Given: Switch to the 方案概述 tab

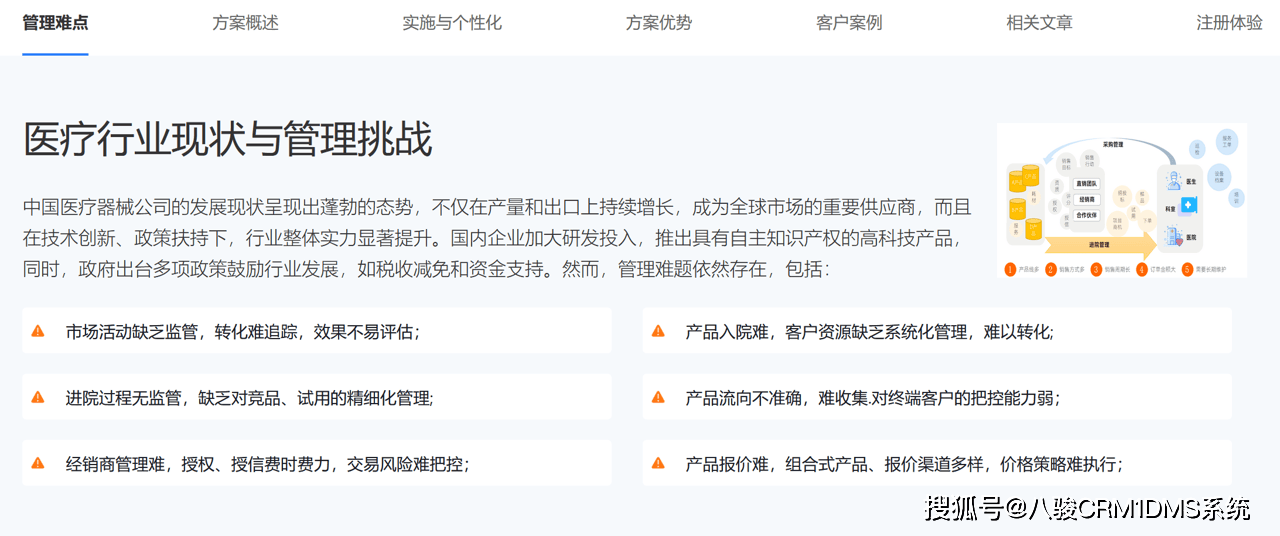Looking at the screenshot, I should click(x=245, y=23).
